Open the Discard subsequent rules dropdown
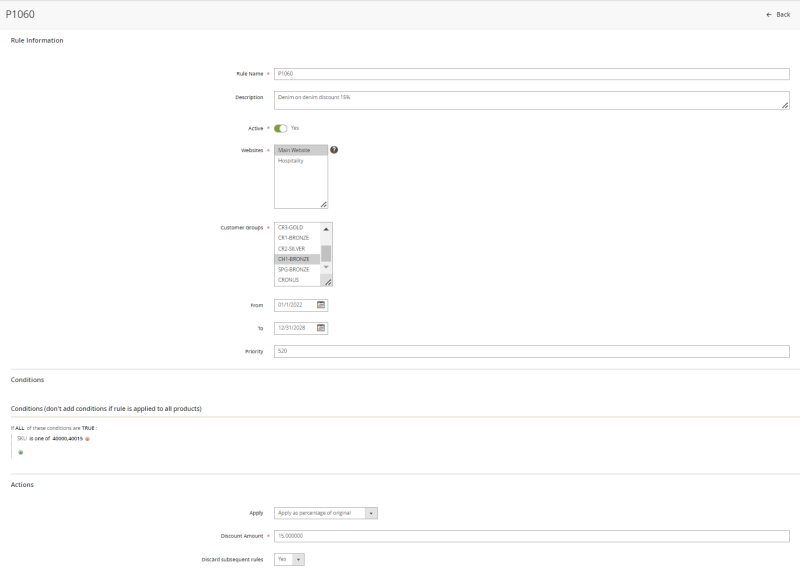The image size is (800, 574). 289,559
